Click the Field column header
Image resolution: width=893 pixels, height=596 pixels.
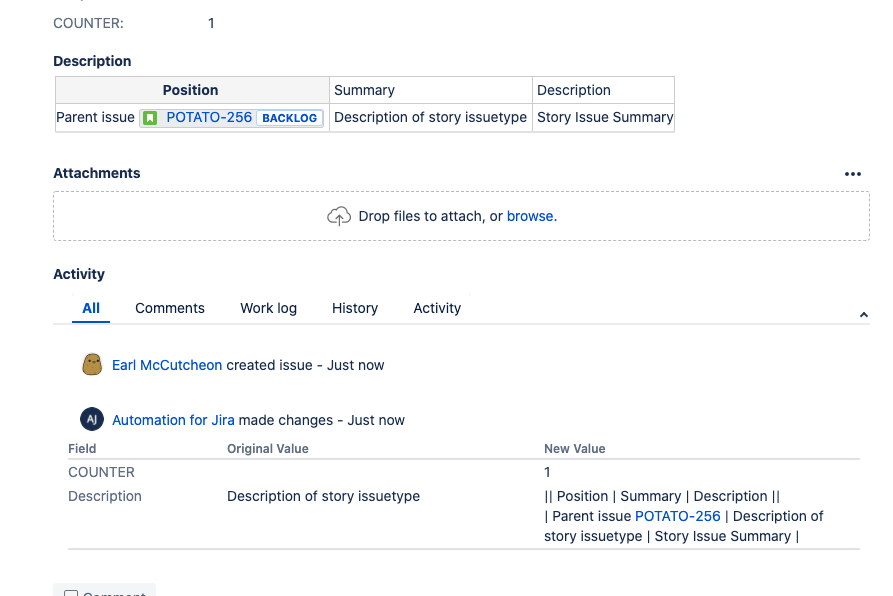pos(82,449)
